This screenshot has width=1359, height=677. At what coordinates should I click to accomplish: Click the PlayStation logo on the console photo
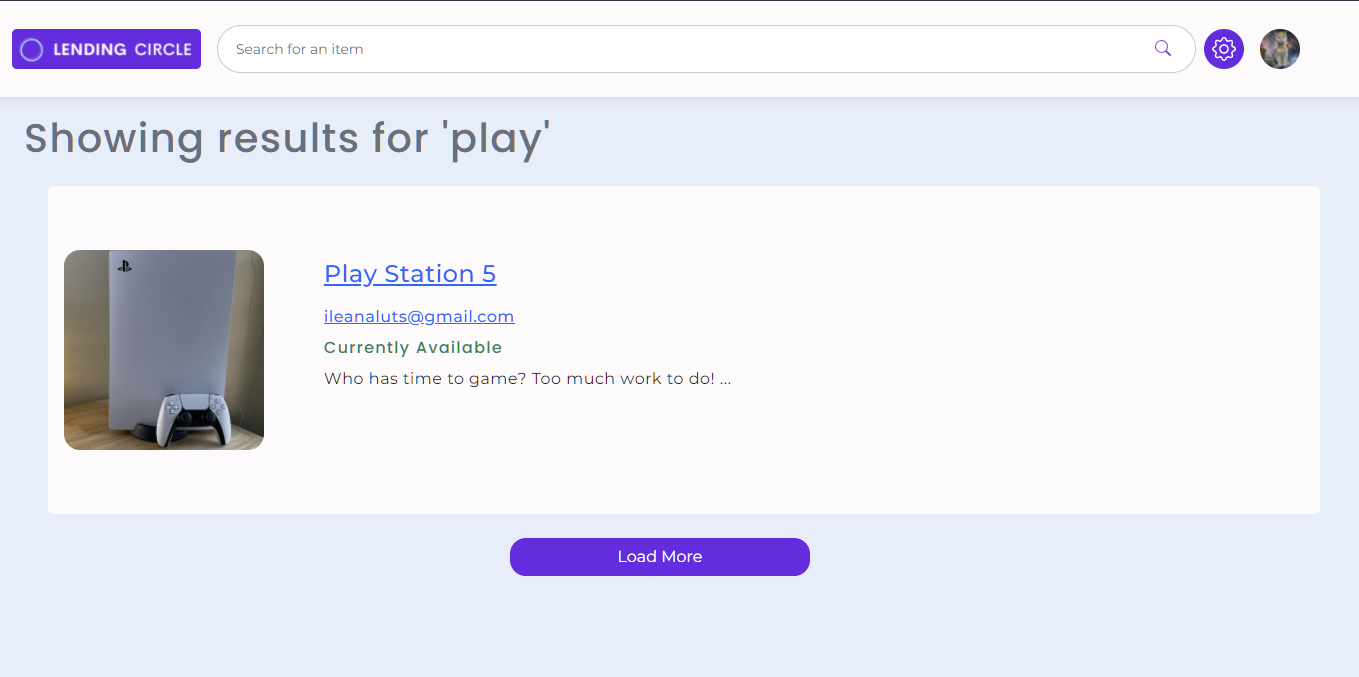click(x=124, y=266)
